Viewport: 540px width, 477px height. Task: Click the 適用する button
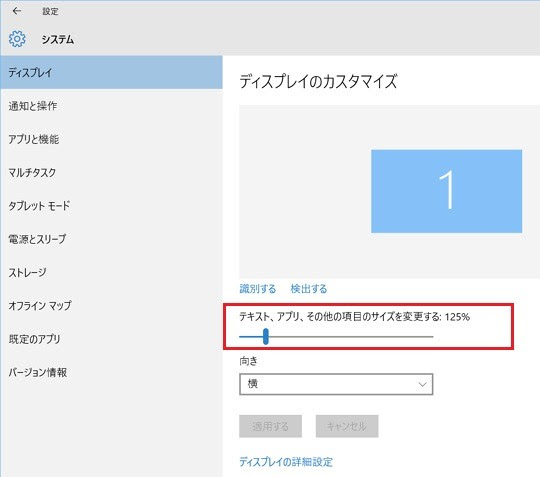point(270,426)
